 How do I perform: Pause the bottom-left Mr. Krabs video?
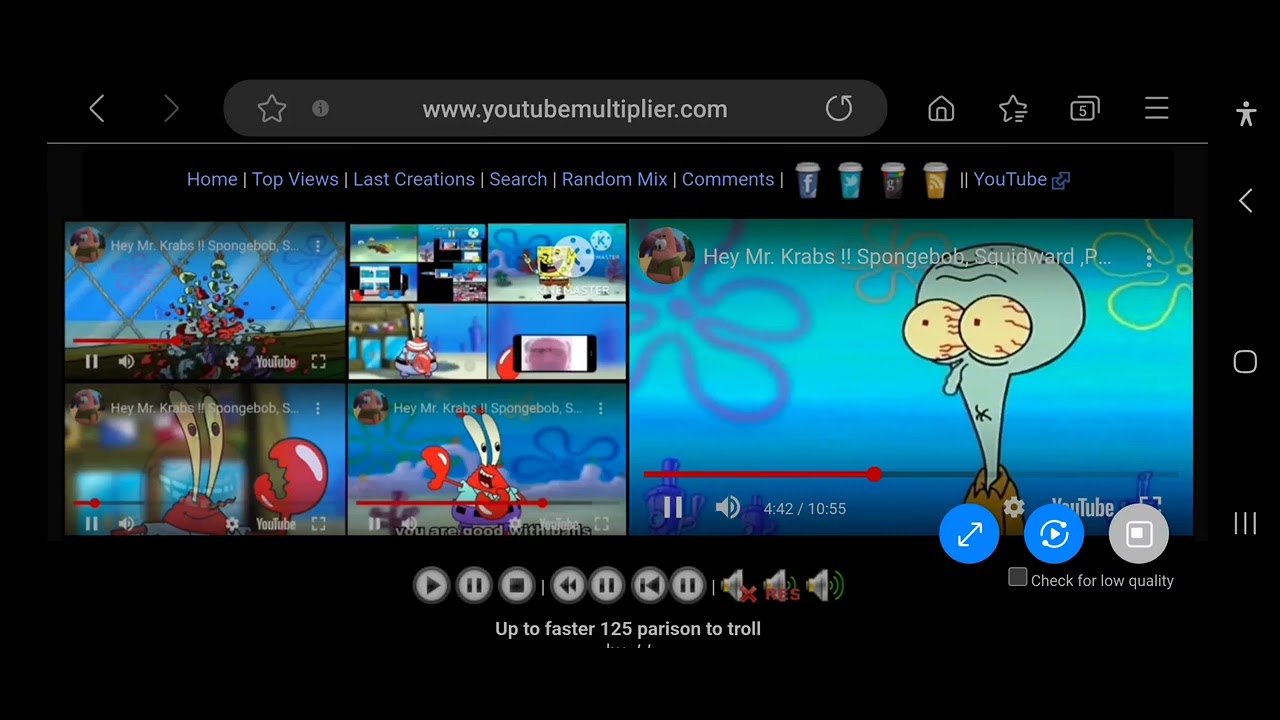[91, 523]
